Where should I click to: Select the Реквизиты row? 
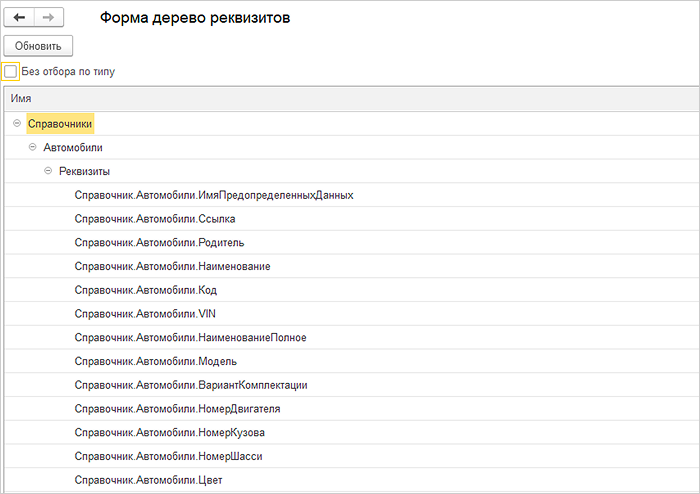(x=351, y=171)
